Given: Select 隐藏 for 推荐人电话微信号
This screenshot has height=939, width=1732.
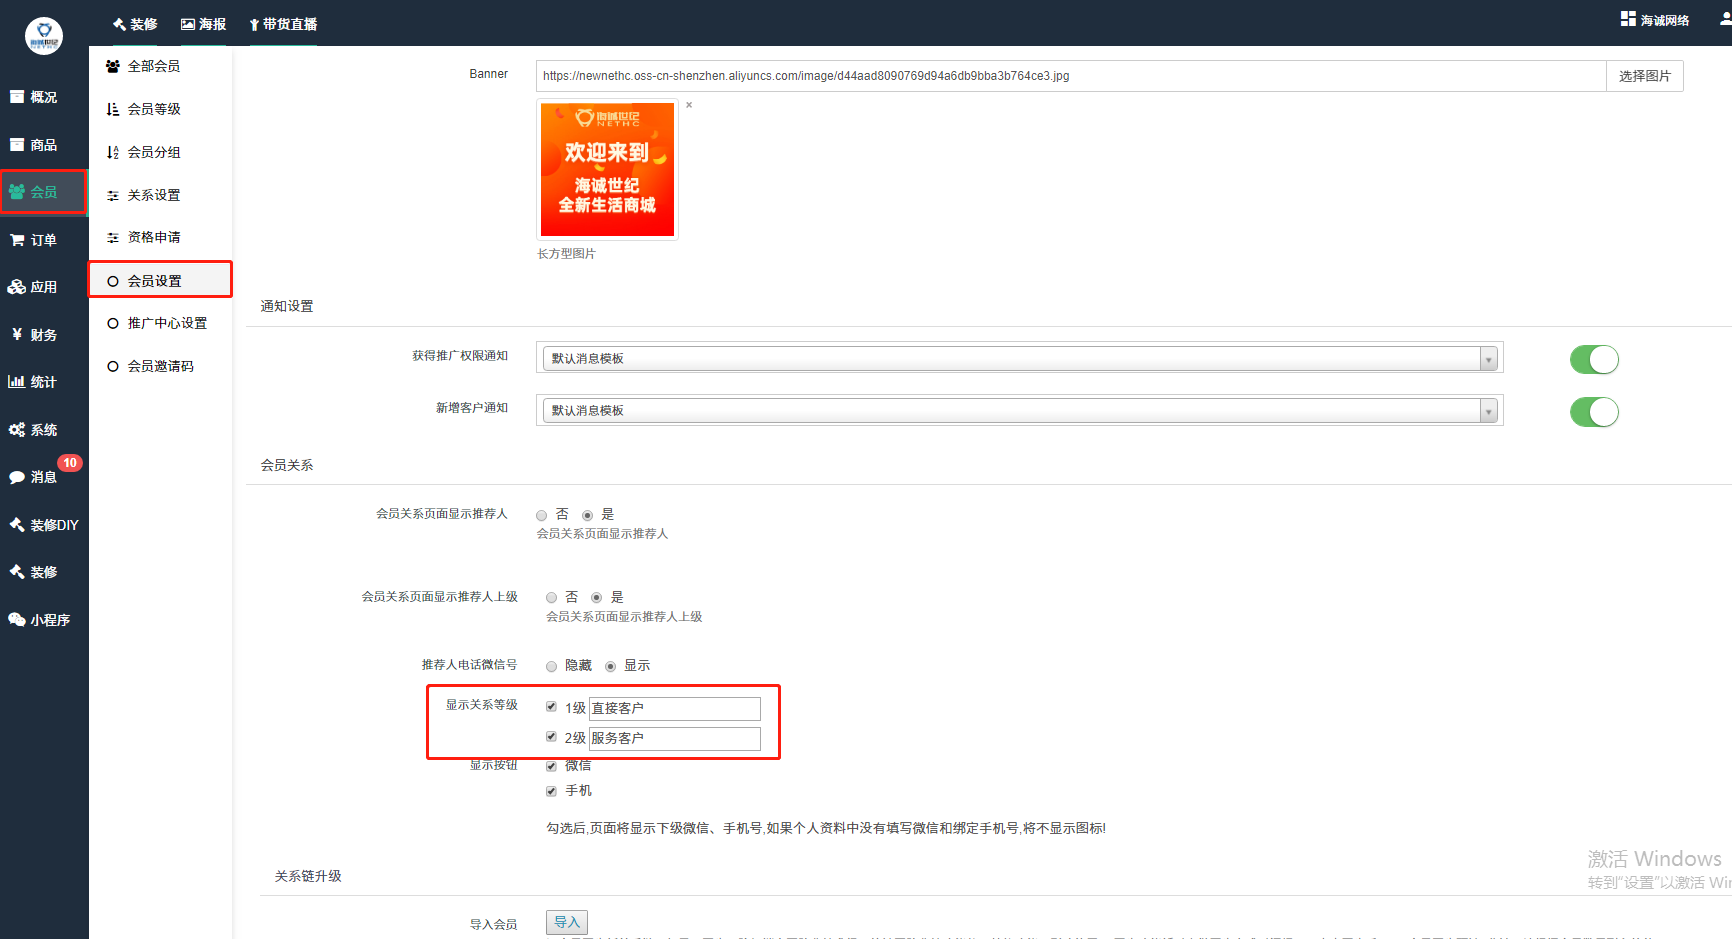Looking at the screenshot, I should point(551,666).
